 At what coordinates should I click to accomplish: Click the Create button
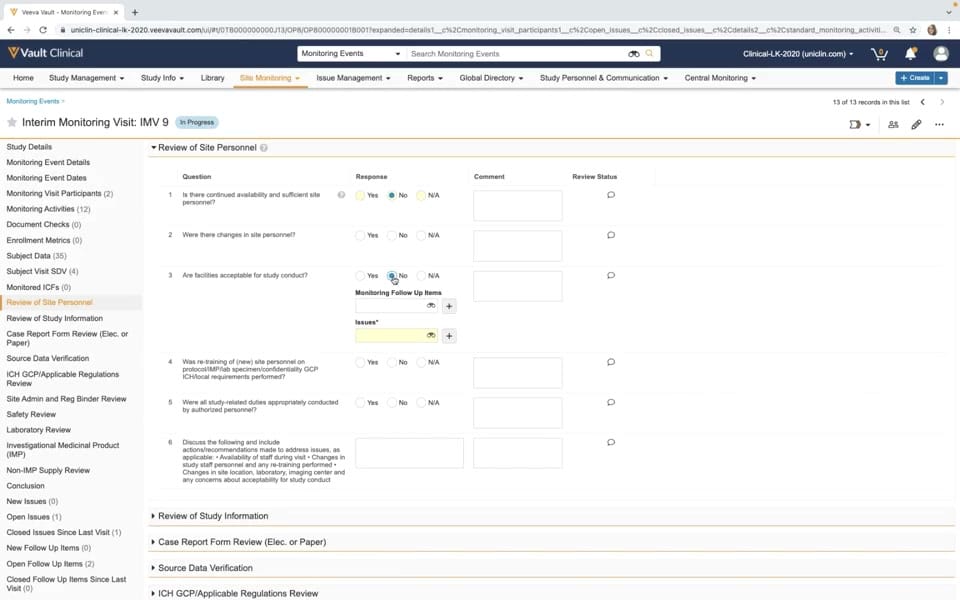coord(915,78)
